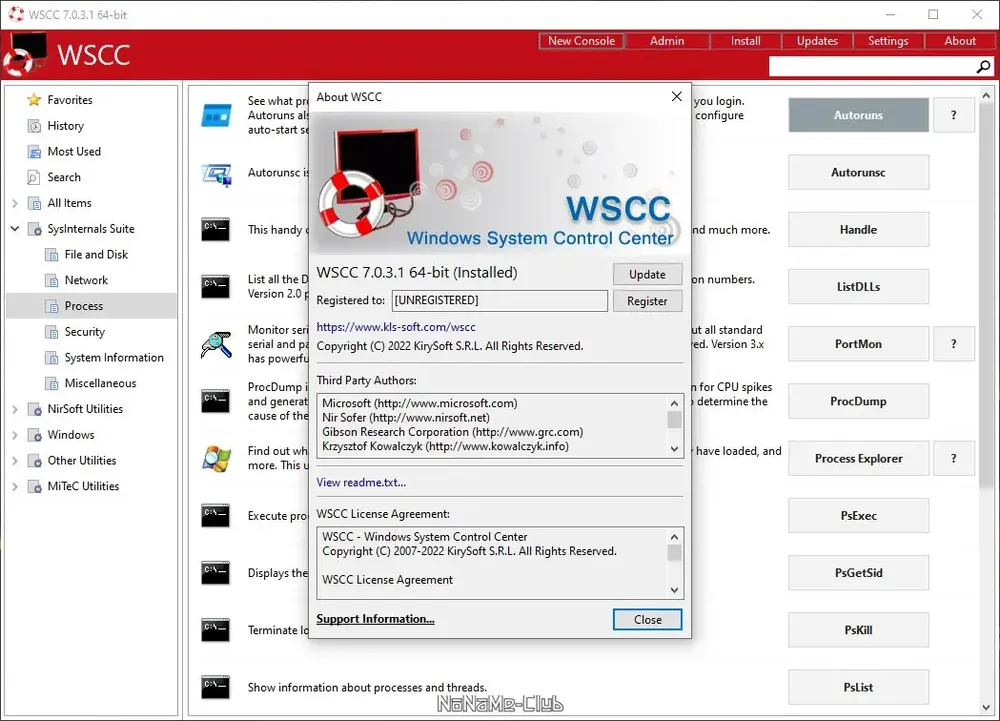
Task: Select Miscellaneous in the sidebar tree
Action: (100, 383)
